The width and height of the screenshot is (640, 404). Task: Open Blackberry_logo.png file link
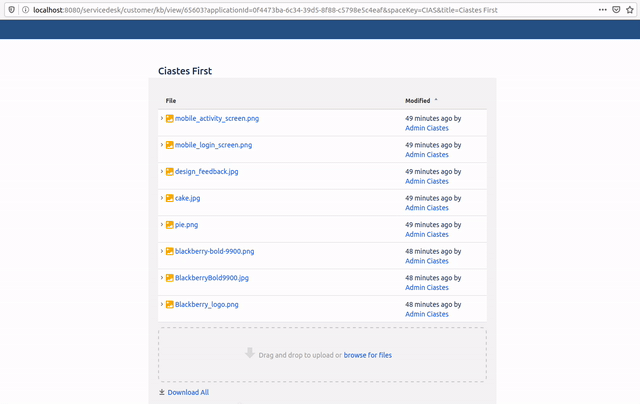[x=207, y=304]
